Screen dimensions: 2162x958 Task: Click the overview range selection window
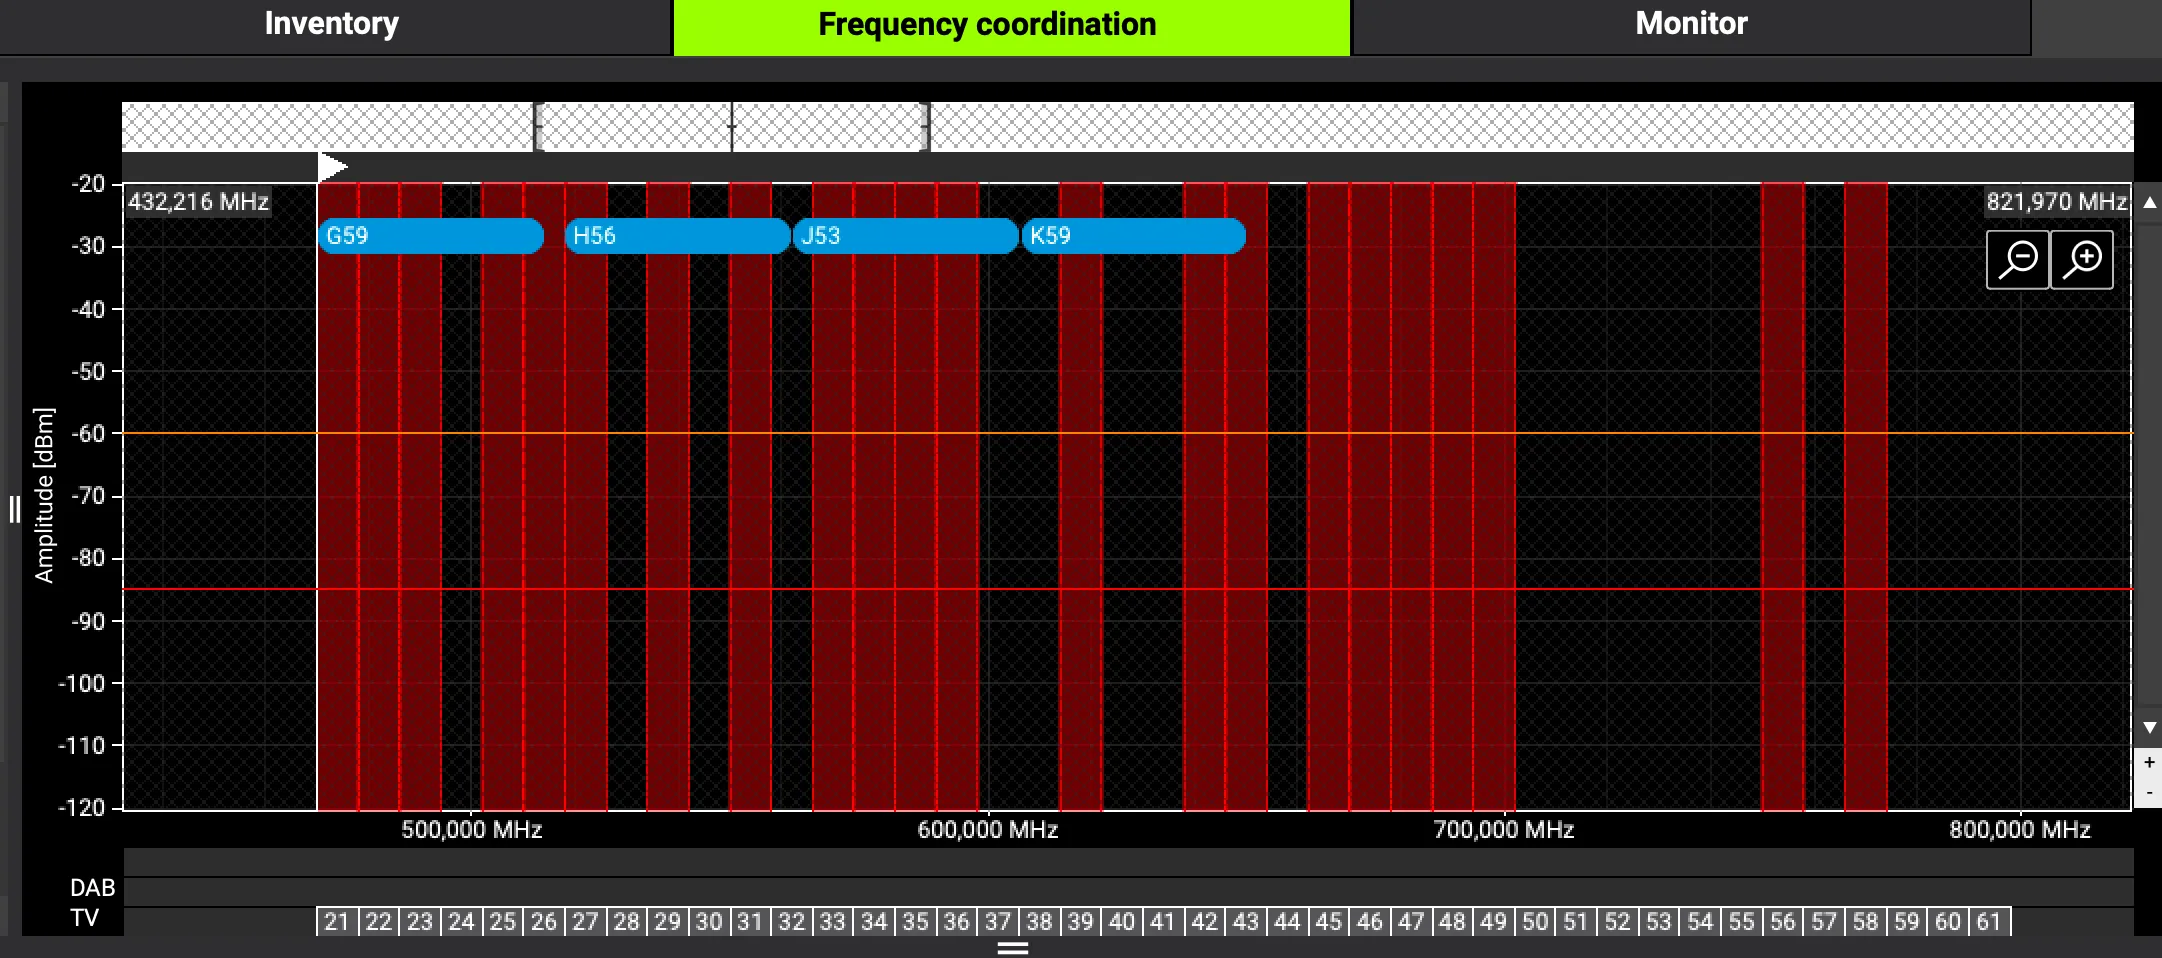click(732, 127)
